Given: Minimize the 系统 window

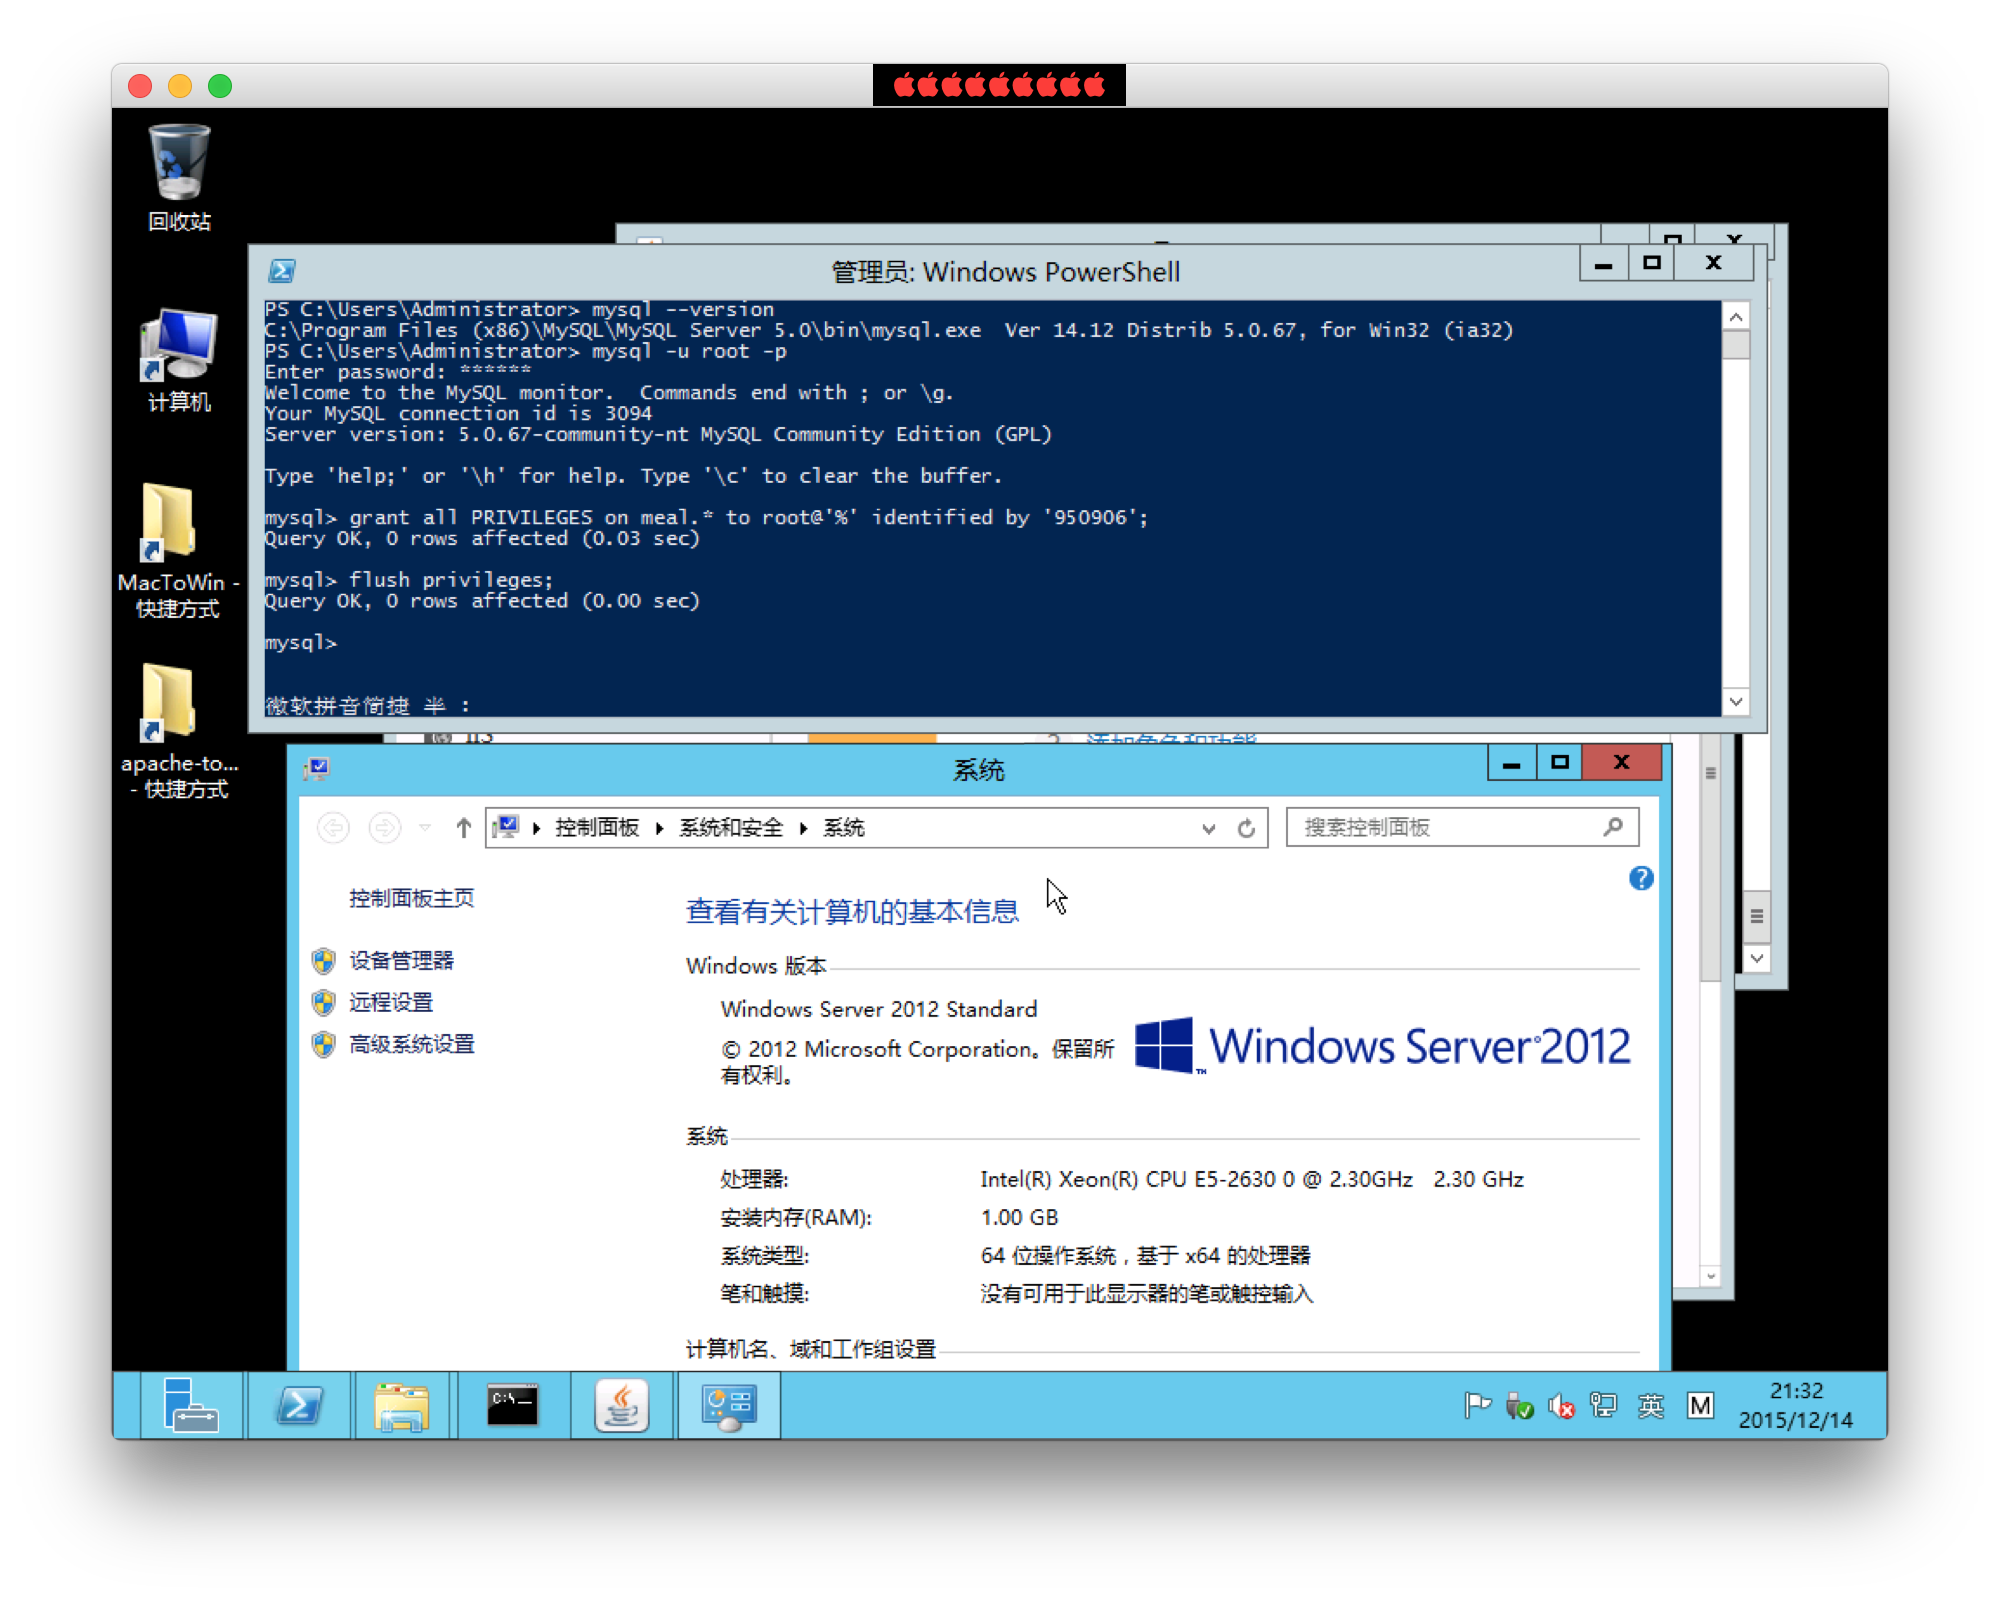Looking at the screenshot, I should click(x=1511, y=763).
